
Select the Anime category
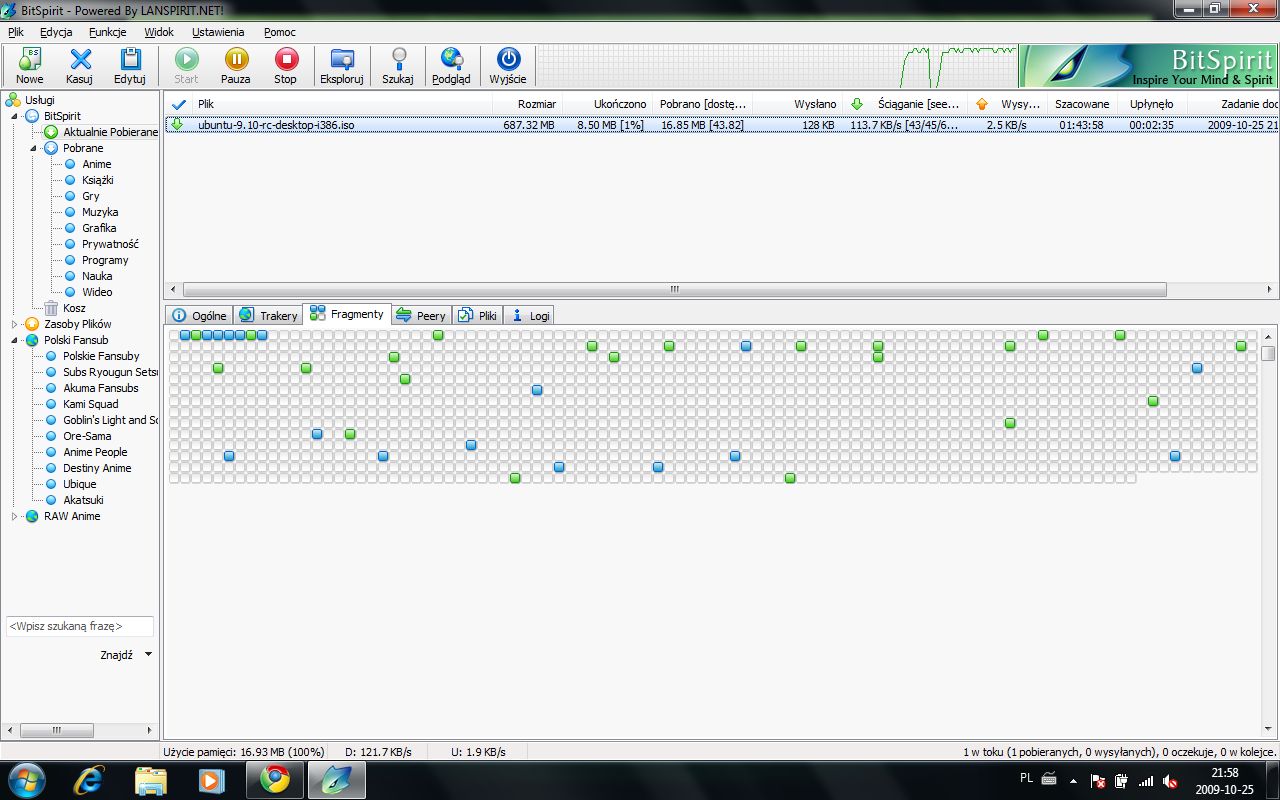(x=97, y=164)
